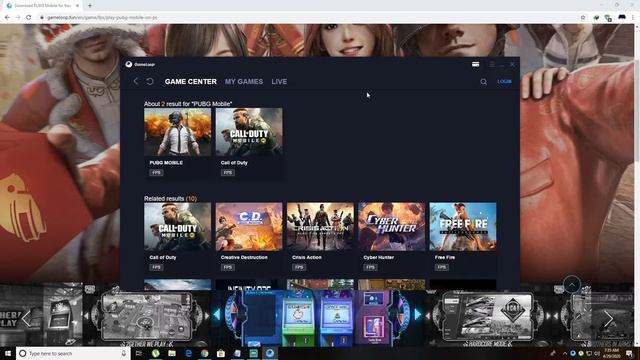This screenshot has height=360, width=640.
Task: Click the gamepad extension icon in browser toolbar
Action: point(622,17)
